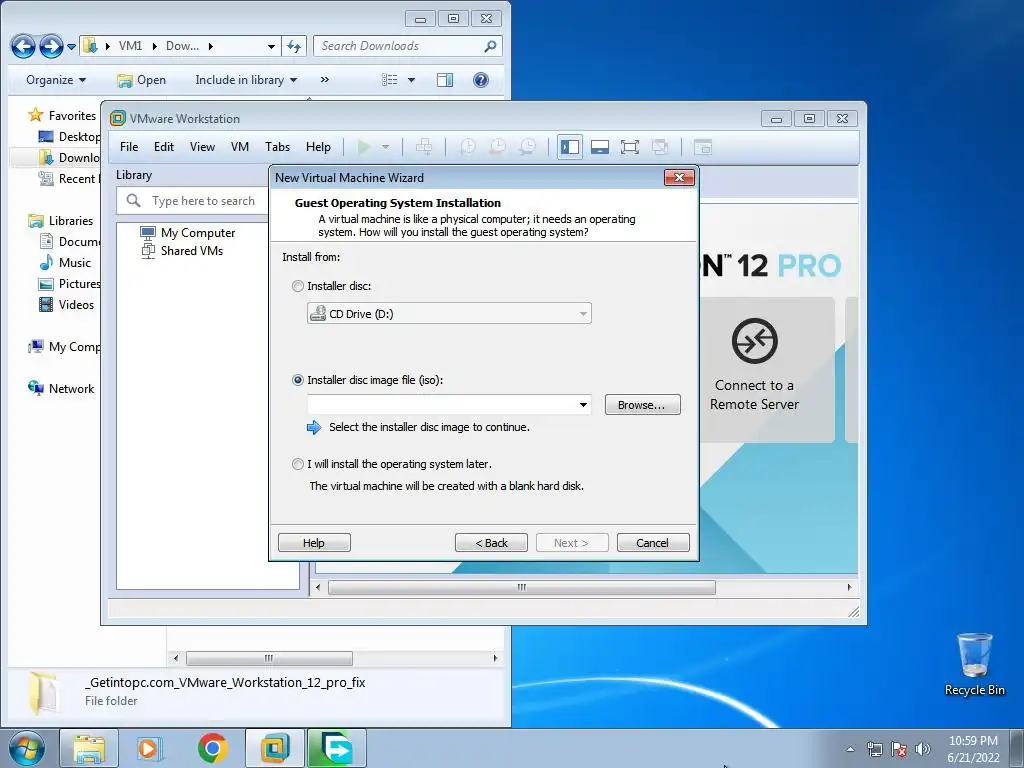Click the Google Chrome taskbar icon
This screenshot has height=768, width=1024.
click(212, 749)
